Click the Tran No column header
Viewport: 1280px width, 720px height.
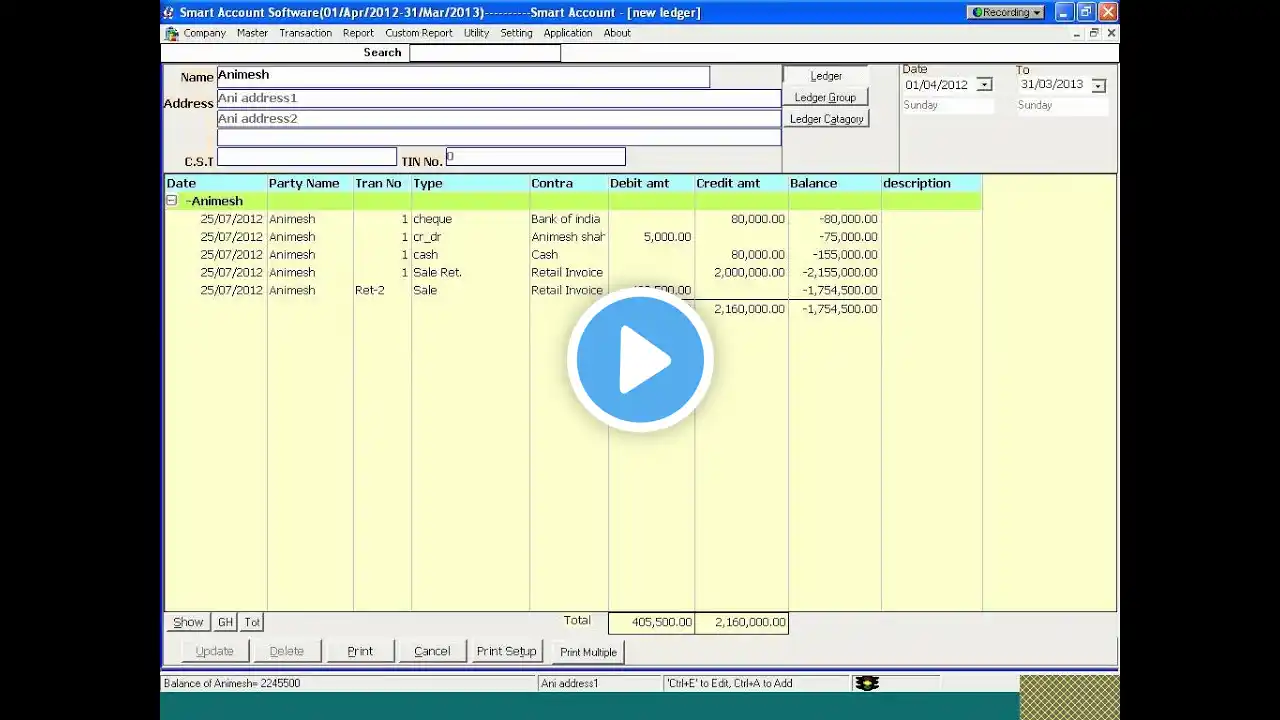pyautogui.click(x=382, y=183)
